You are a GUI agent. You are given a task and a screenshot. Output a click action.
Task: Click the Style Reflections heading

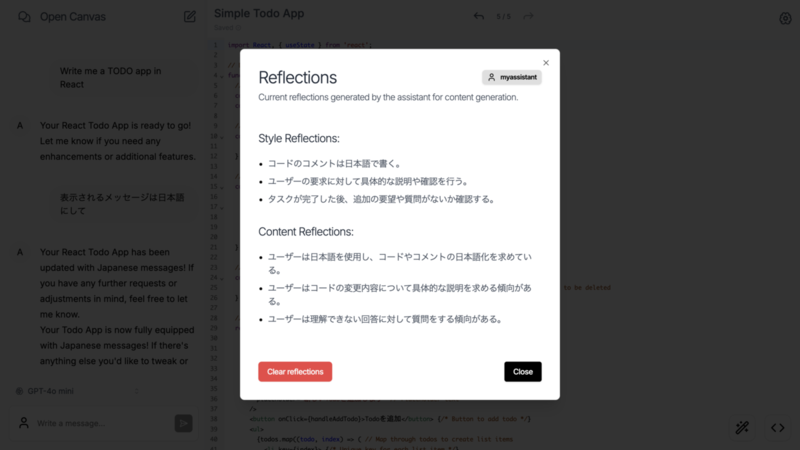pyautogui.click(x=299, y=138)
